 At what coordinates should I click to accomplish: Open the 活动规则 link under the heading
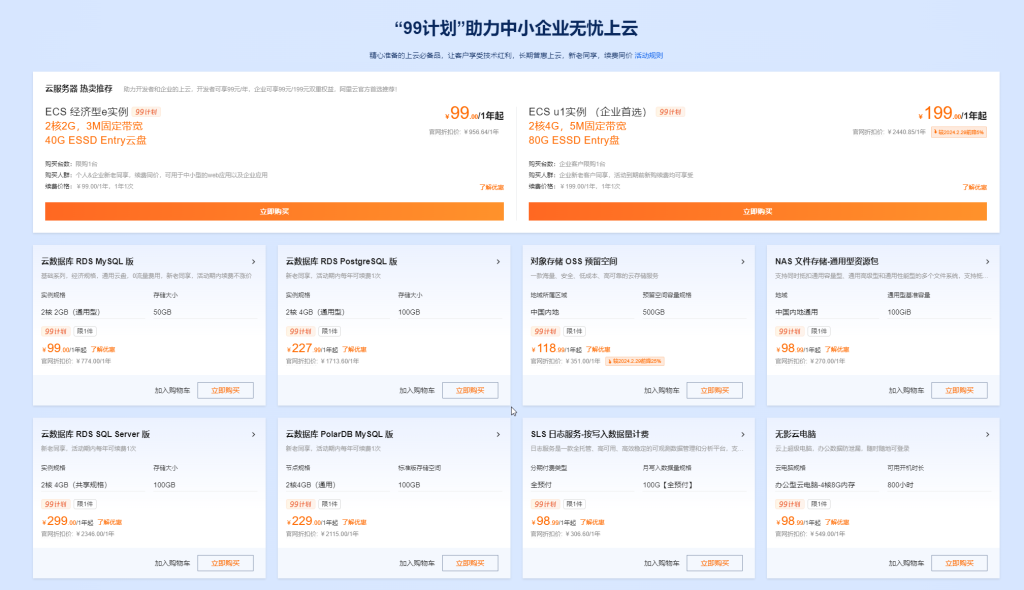(x=648, y=56)
